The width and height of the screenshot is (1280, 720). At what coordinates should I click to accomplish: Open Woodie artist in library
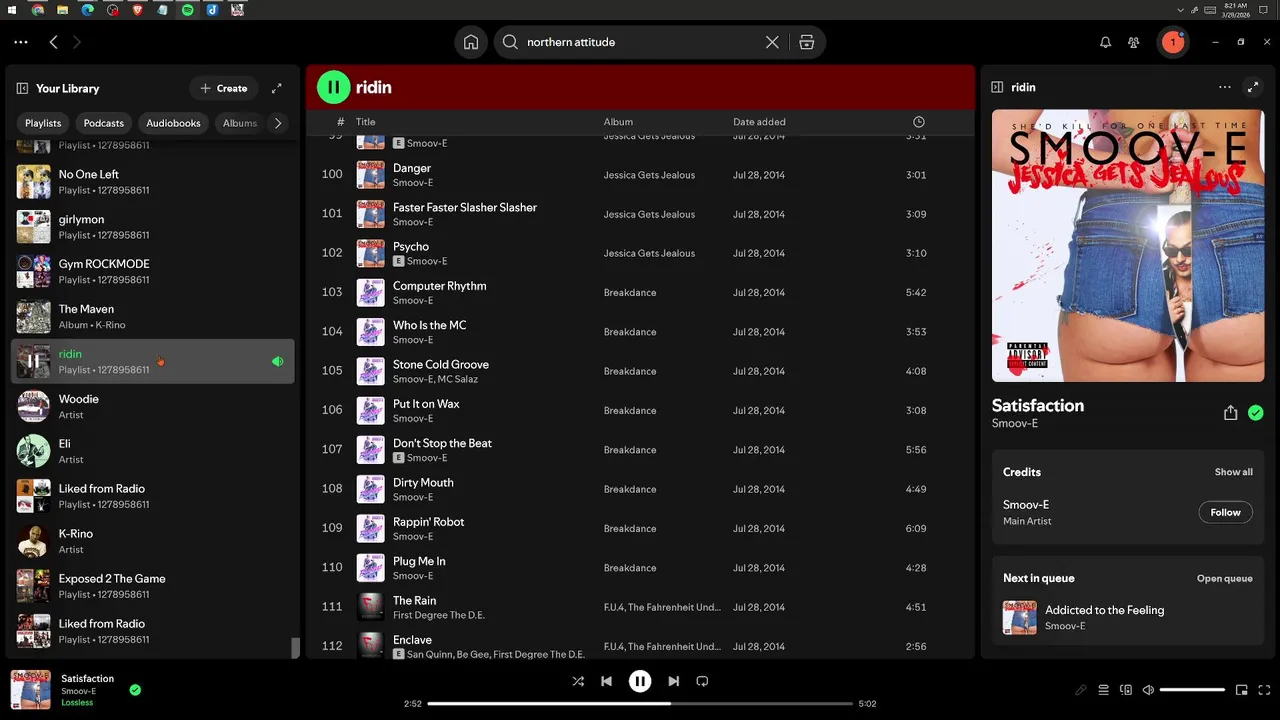pyautogui.click(x=153, y=406)
